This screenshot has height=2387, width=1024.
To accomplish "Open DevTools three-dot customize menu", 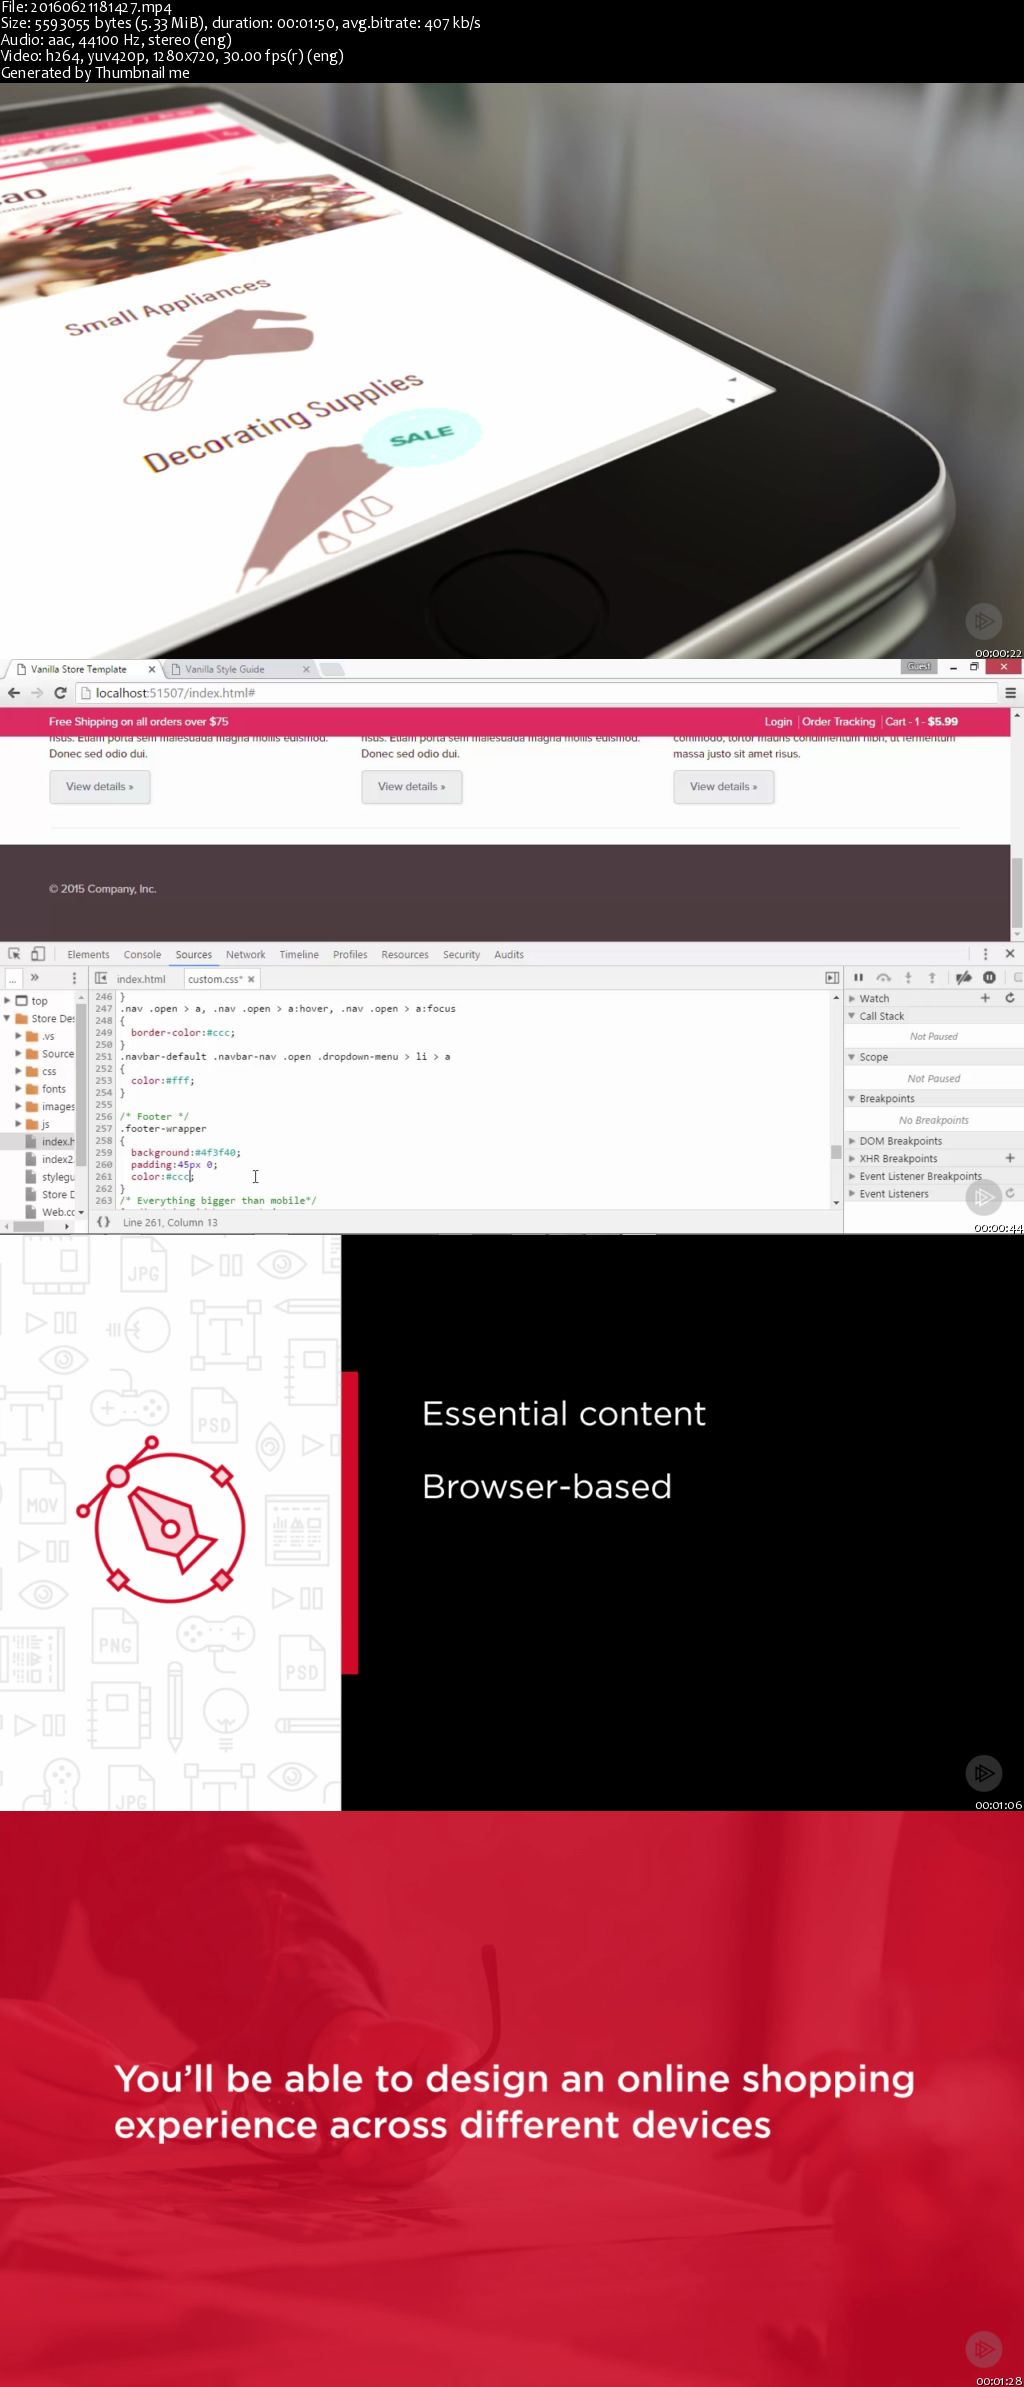I will pos(985,954).
